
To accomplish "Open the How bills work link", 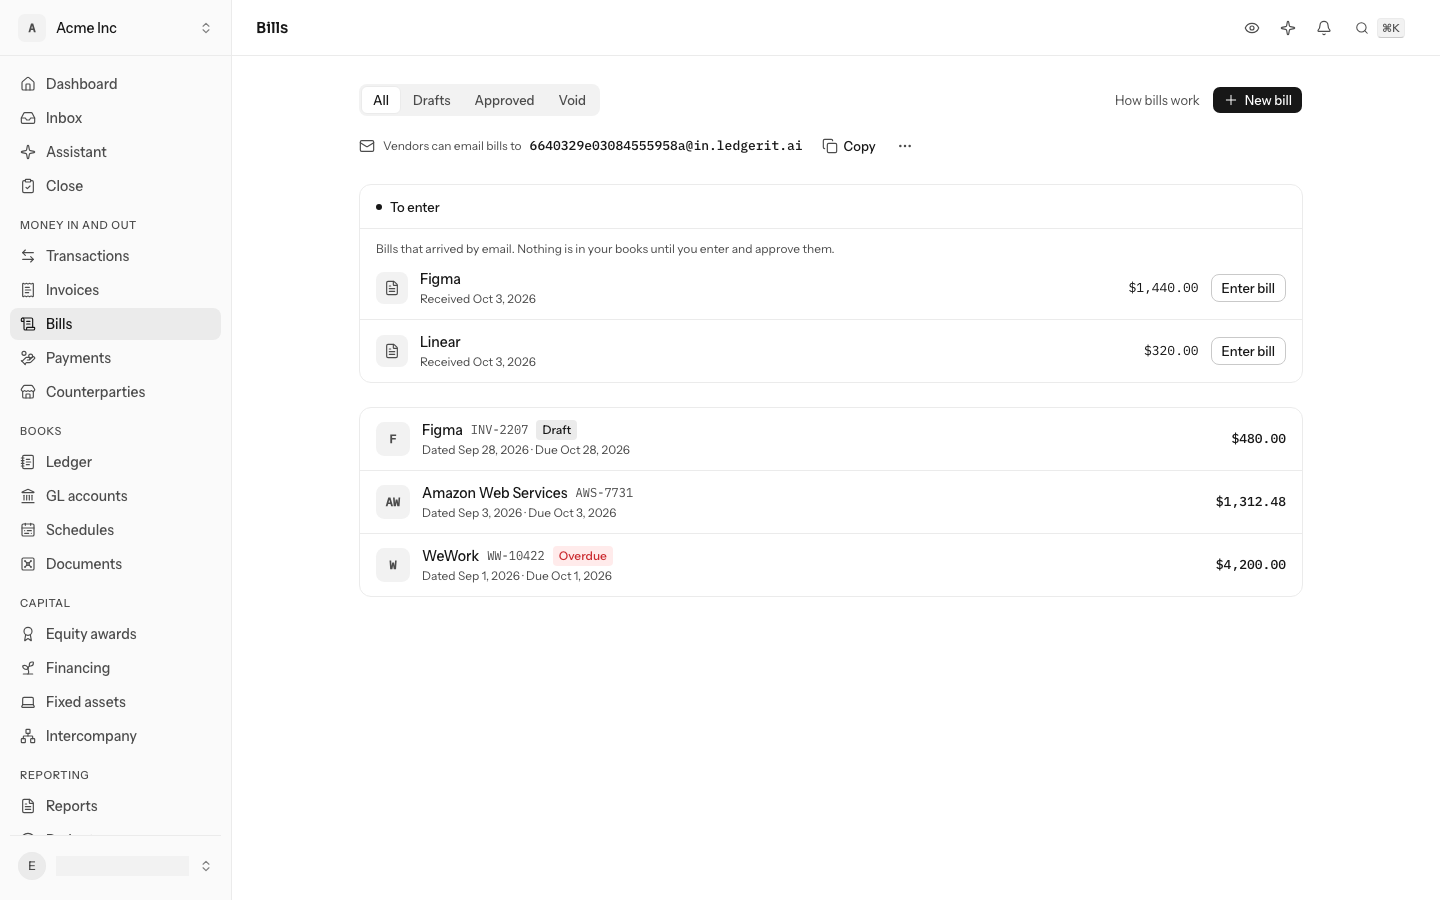I will tap(1157, 100).
